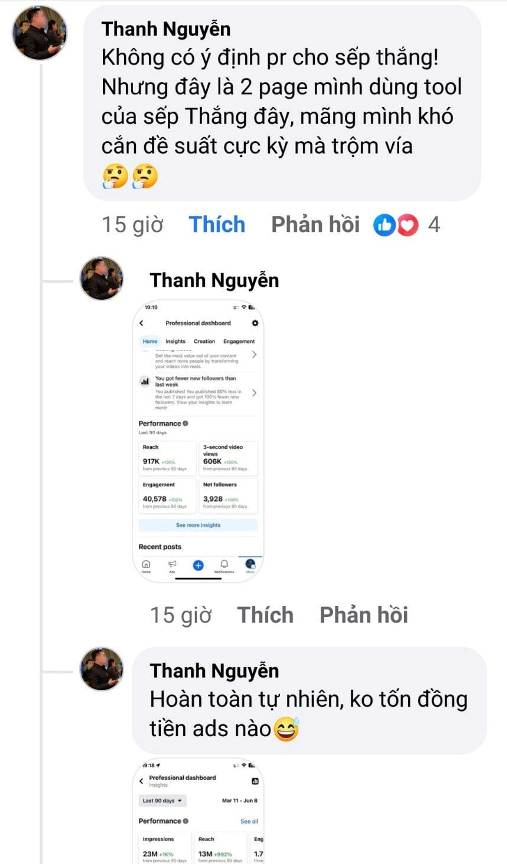Tap the back arrow in first dashboard screenshot
Viewport: 507px width, 864px height.
coord(141,323)
